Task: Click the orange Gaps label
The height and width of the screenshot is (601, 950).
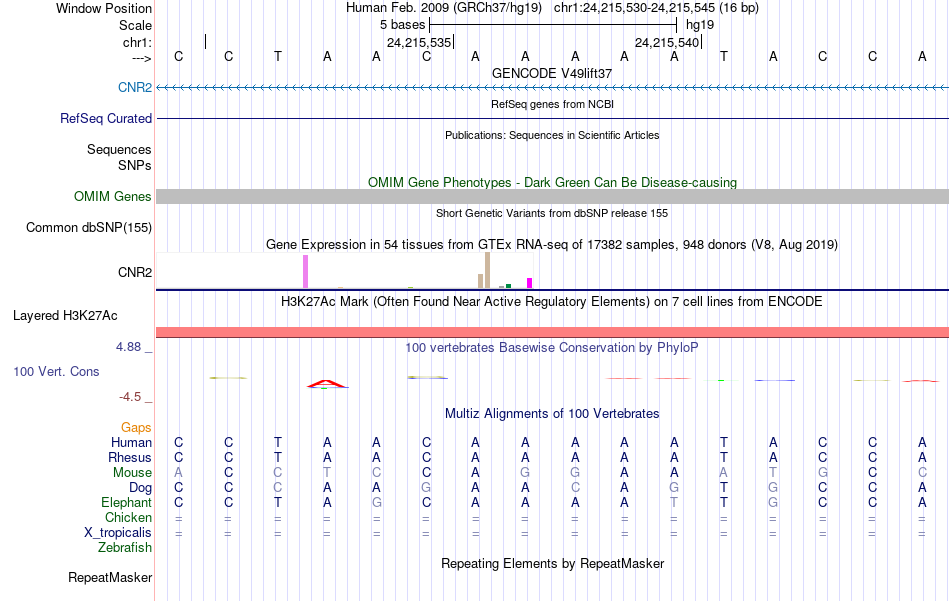Action: click(136, 428)
